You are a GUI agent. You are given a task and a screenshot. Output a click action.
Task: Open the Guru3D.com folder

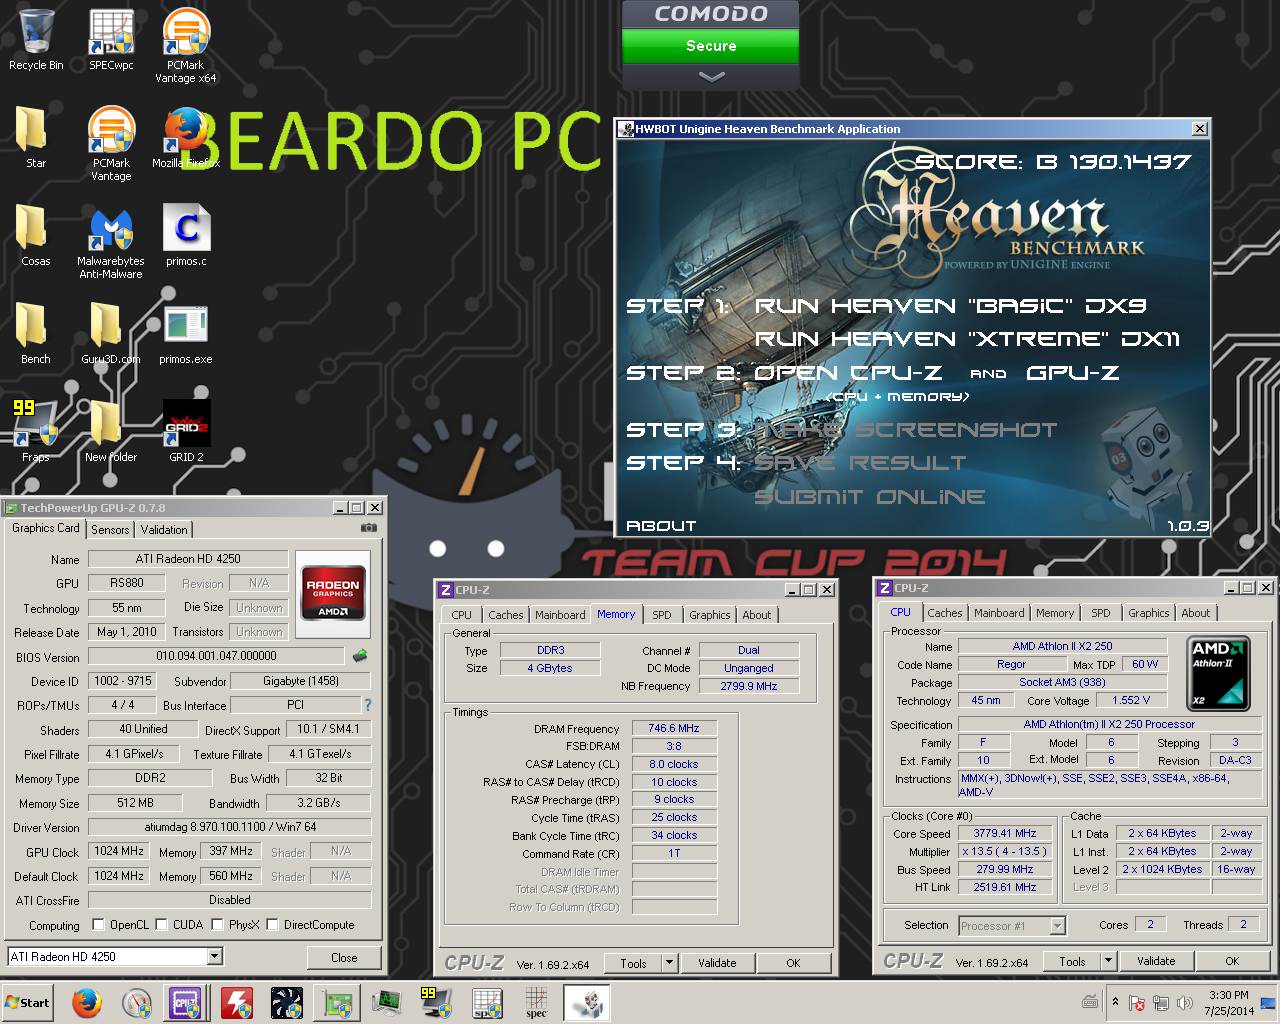pyautogui.click(x=111, y=334)
